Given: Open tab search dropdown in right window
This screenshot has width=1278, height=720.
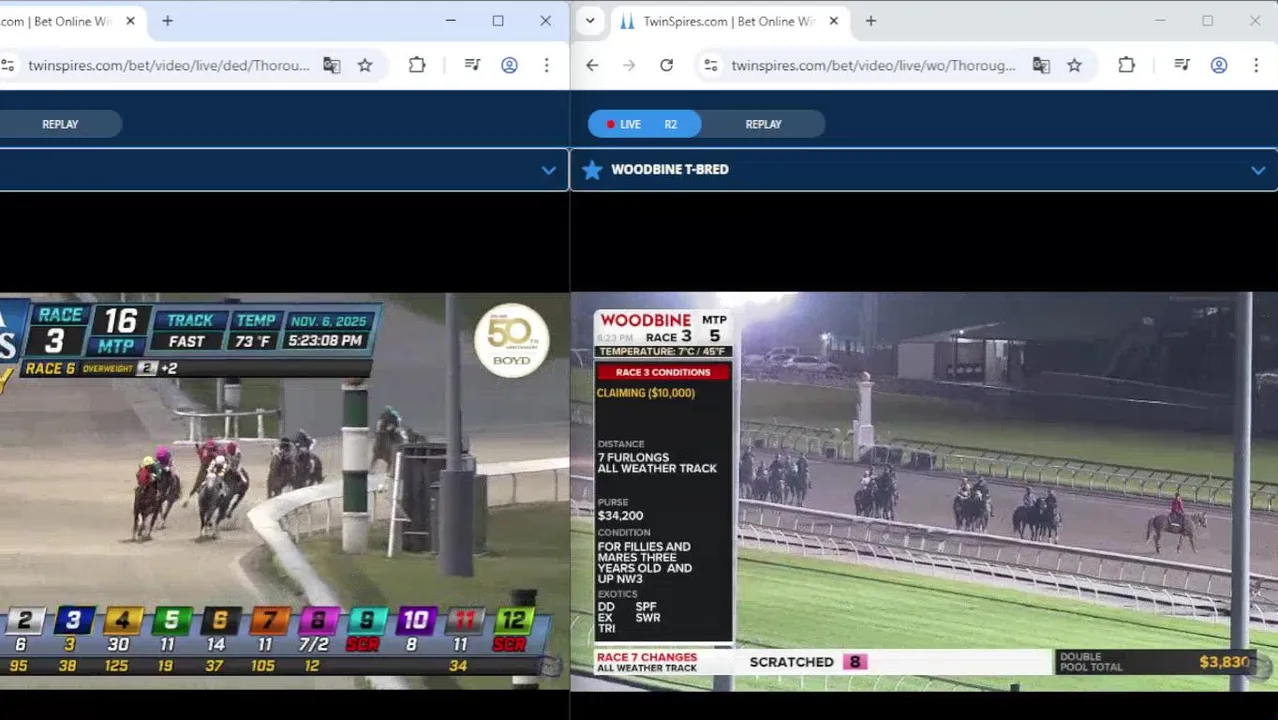Looking at the screenshot, I should (590, 21).
